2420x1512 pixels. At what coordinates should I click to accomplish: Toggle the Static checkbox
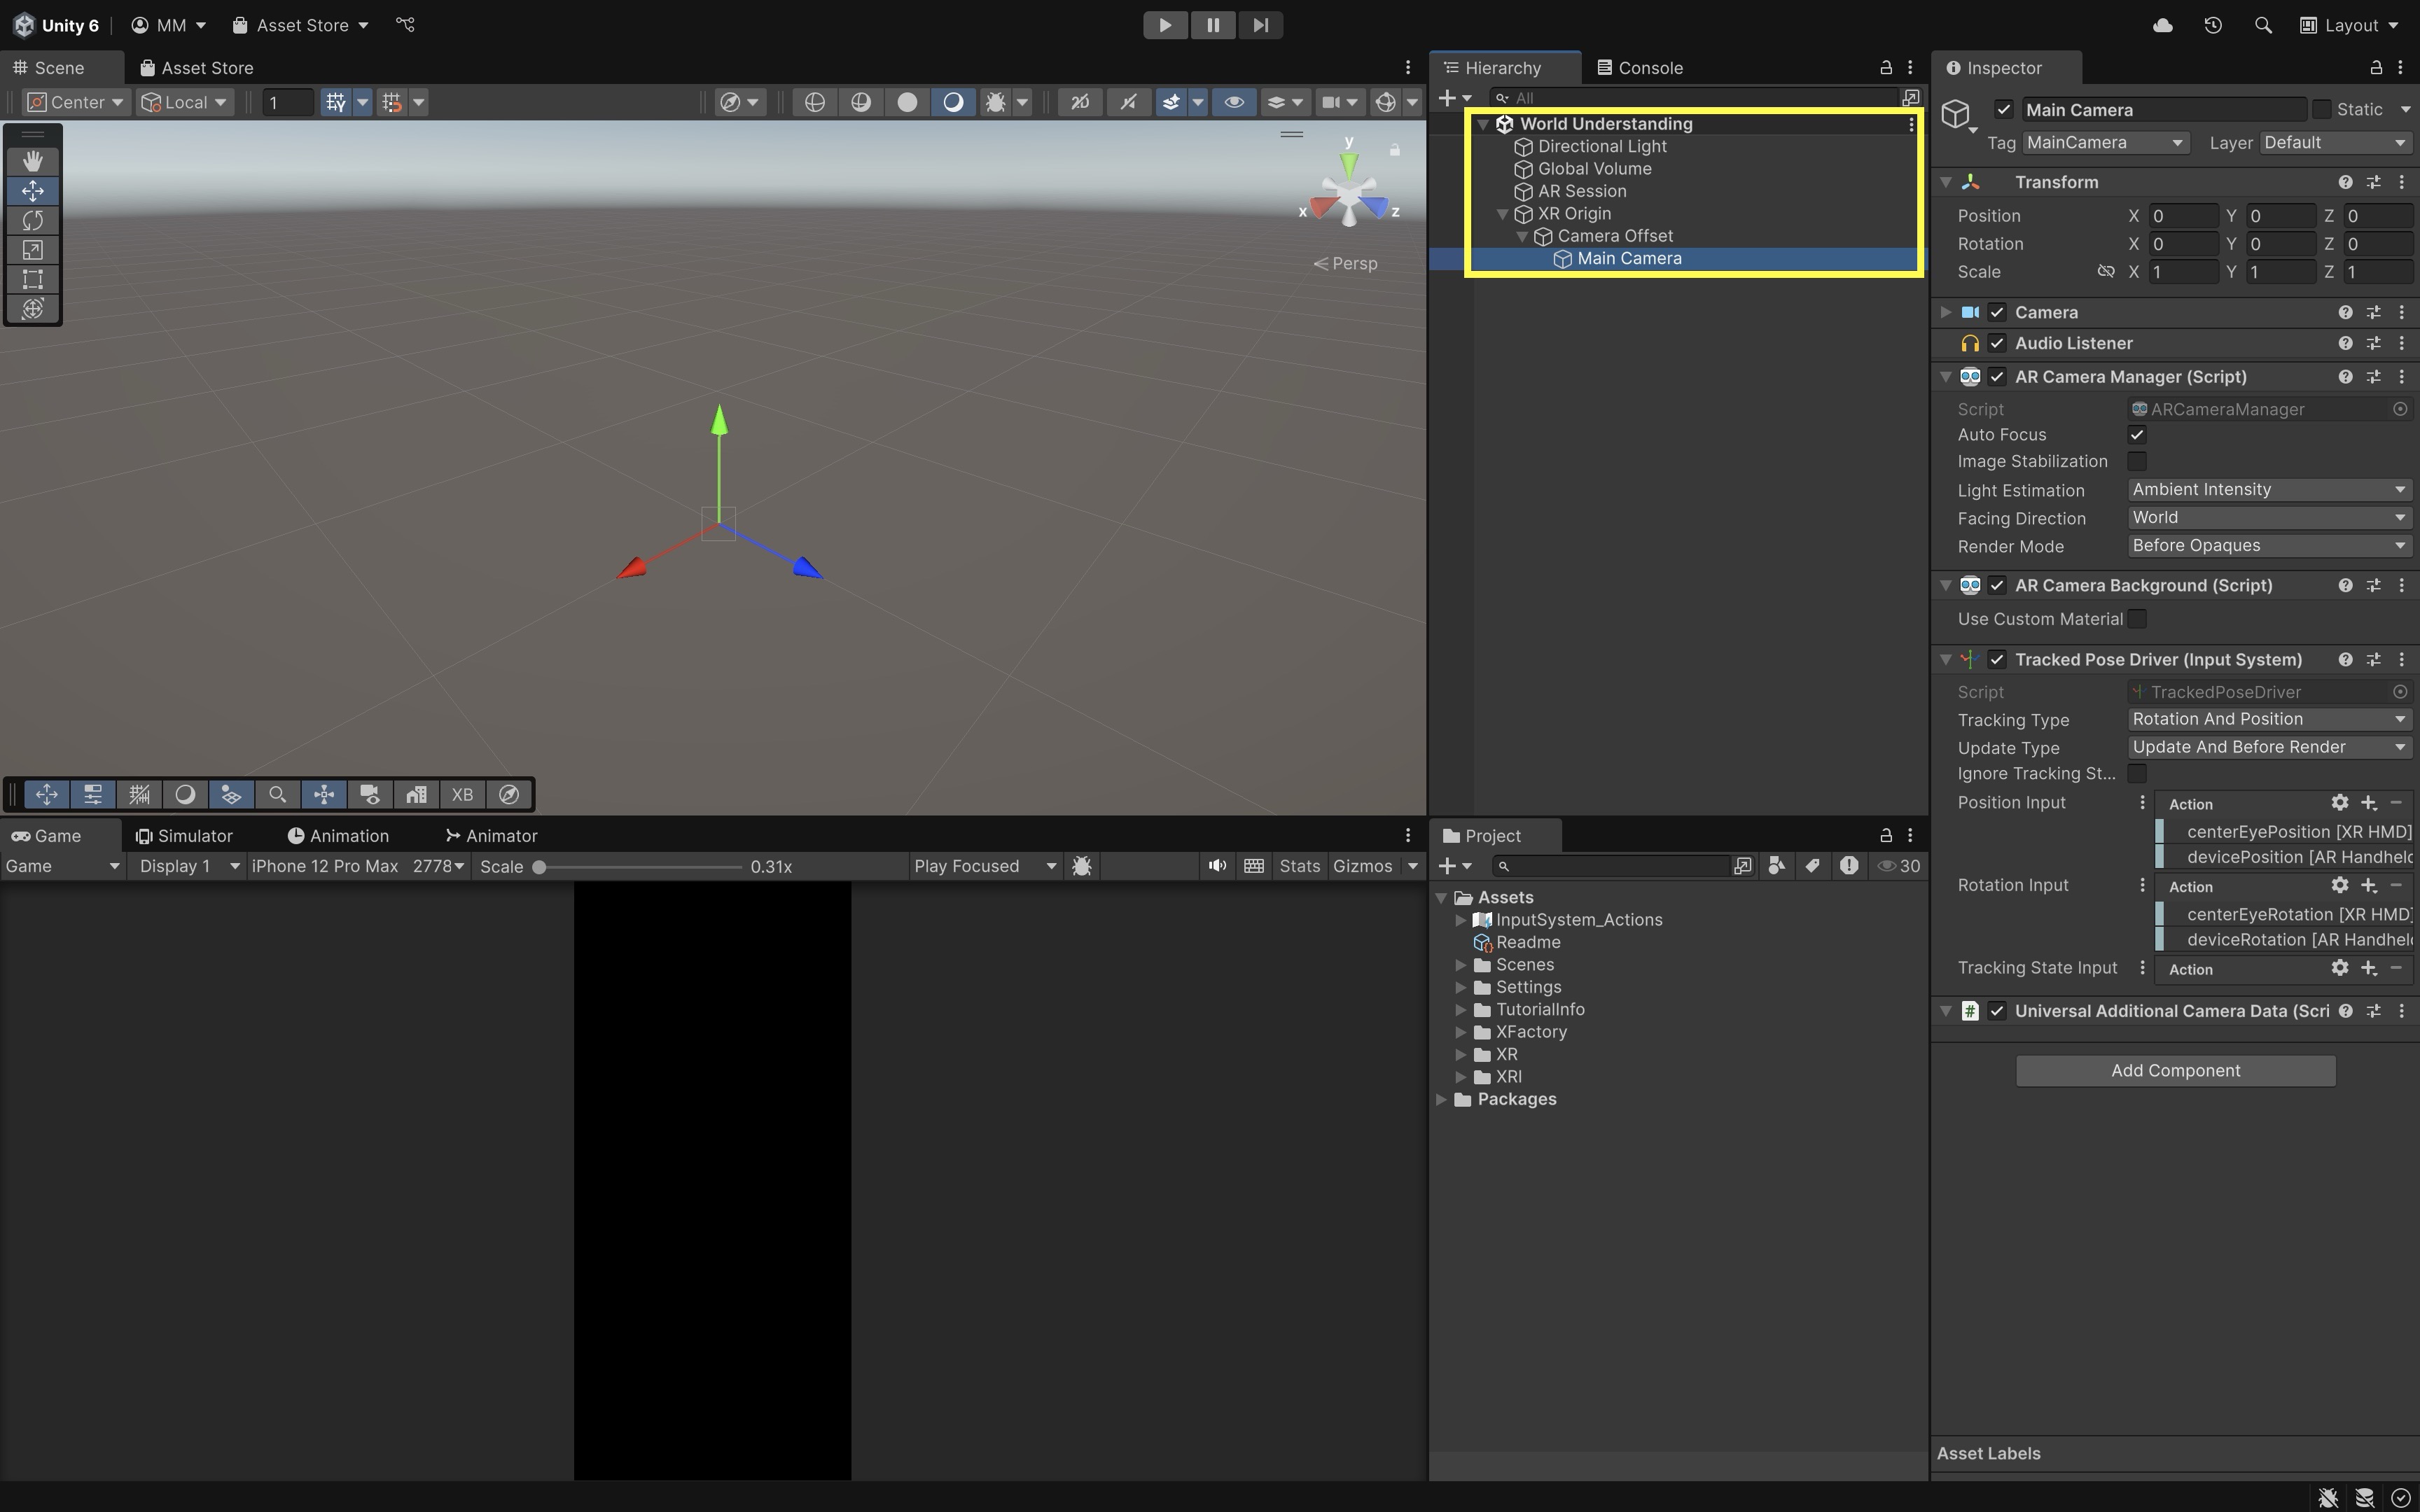pyautogui.click(x=2322, y=109)
